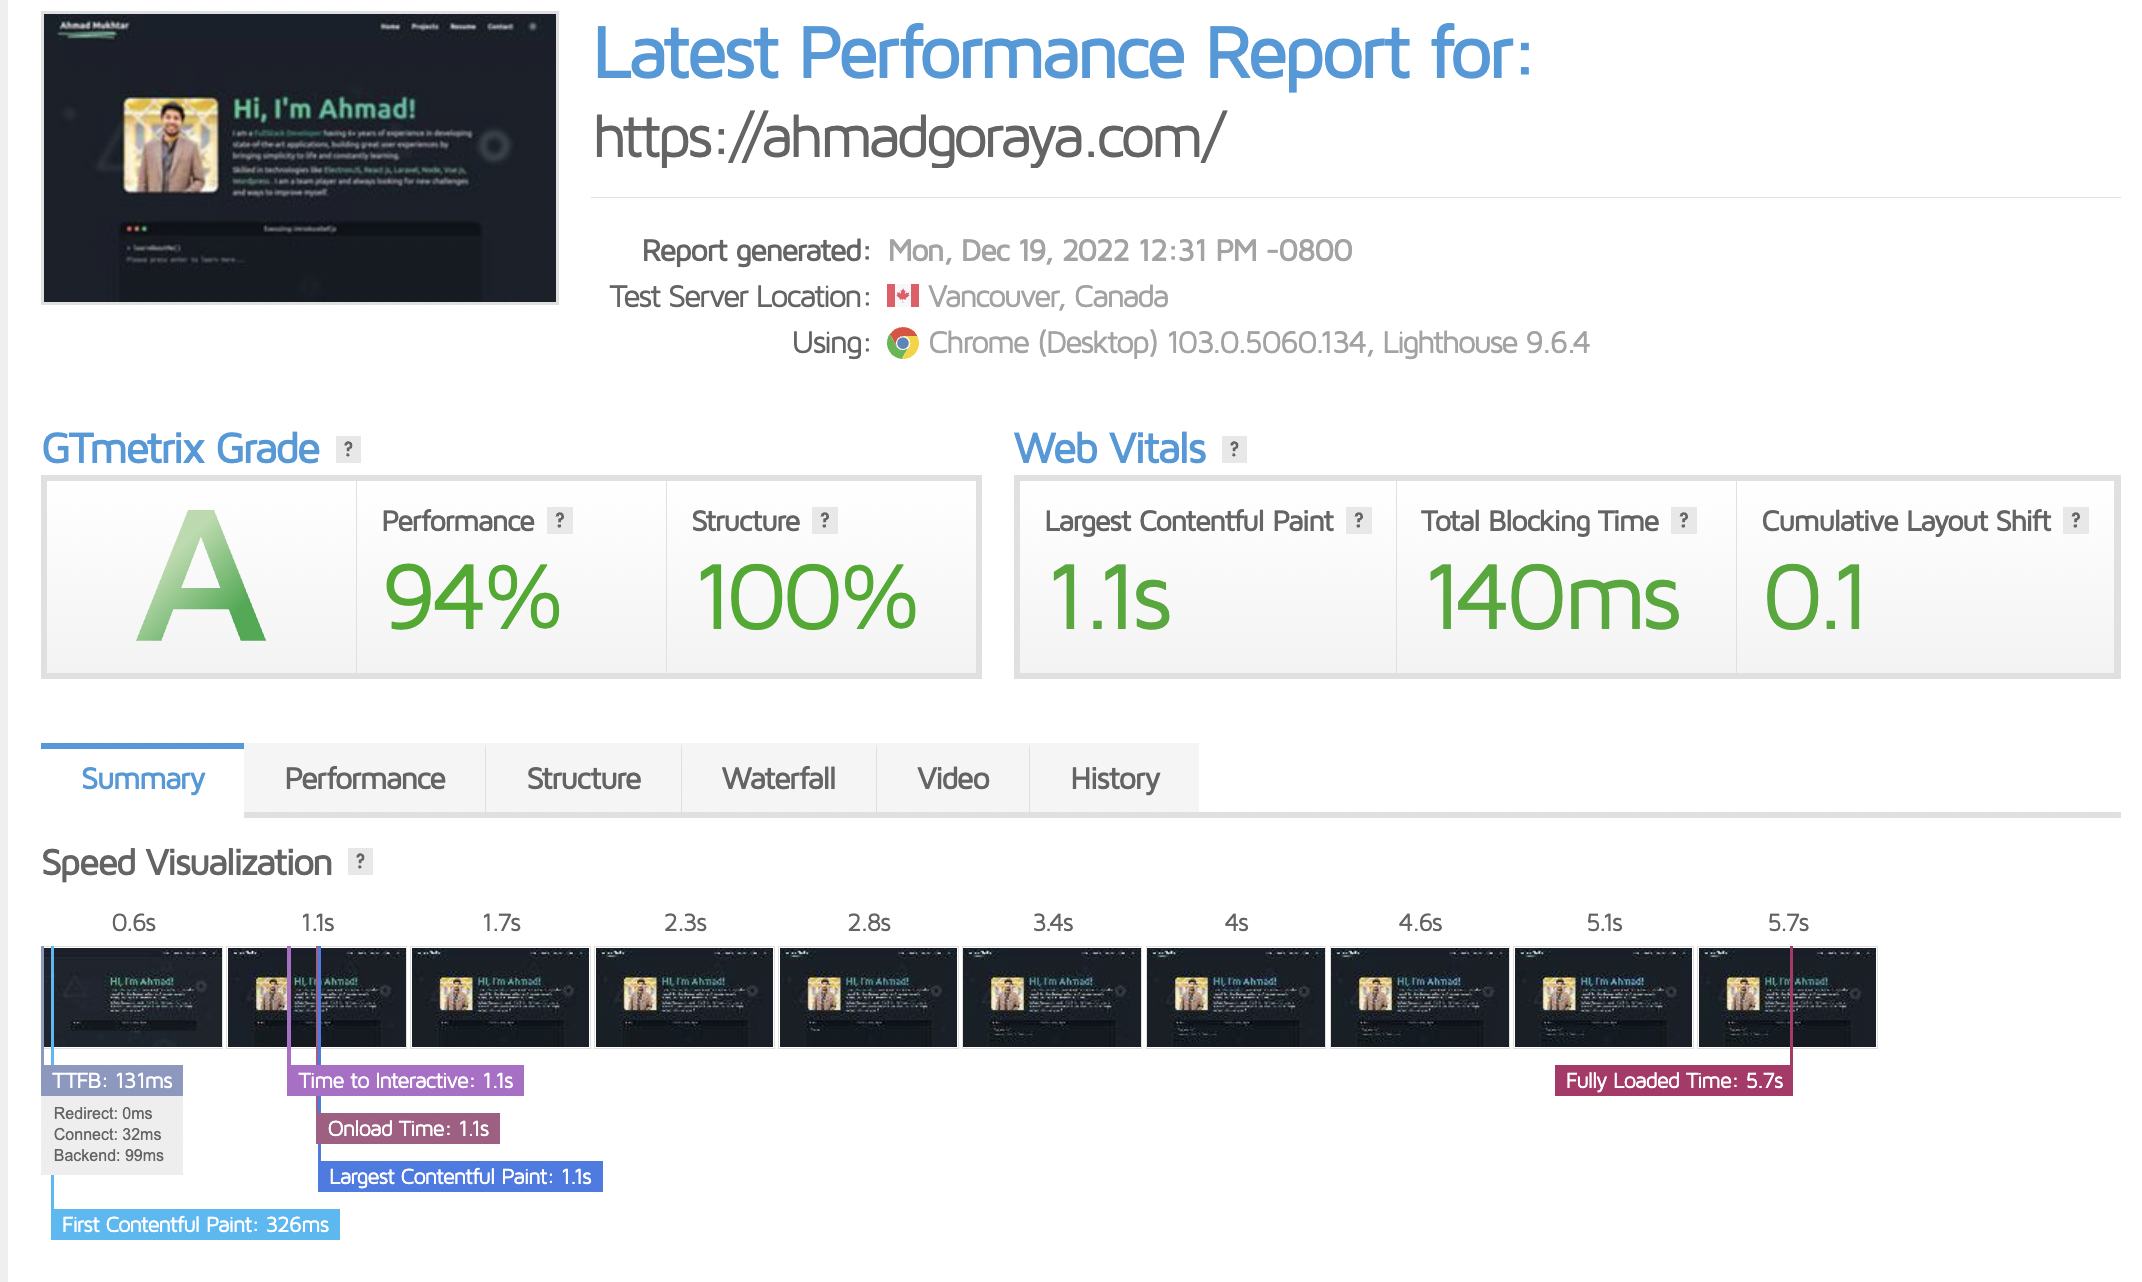2142x1282 pixels.
Task: Click the 1.1s filmstrip frame
Action: pos(317,997)
